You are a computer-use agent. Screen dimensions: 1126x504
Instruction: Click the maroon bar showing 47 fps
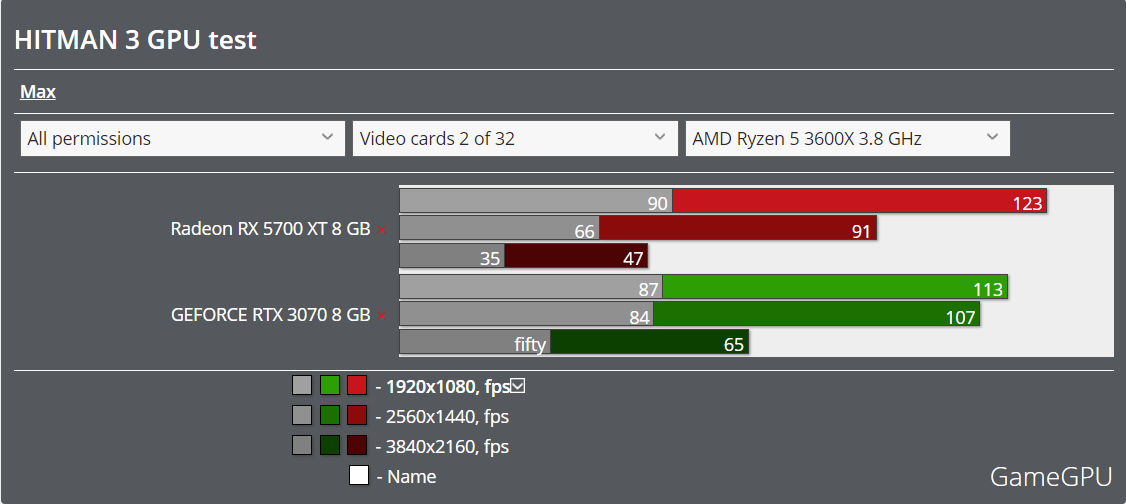pyautogui.click(x=576, y=256)
